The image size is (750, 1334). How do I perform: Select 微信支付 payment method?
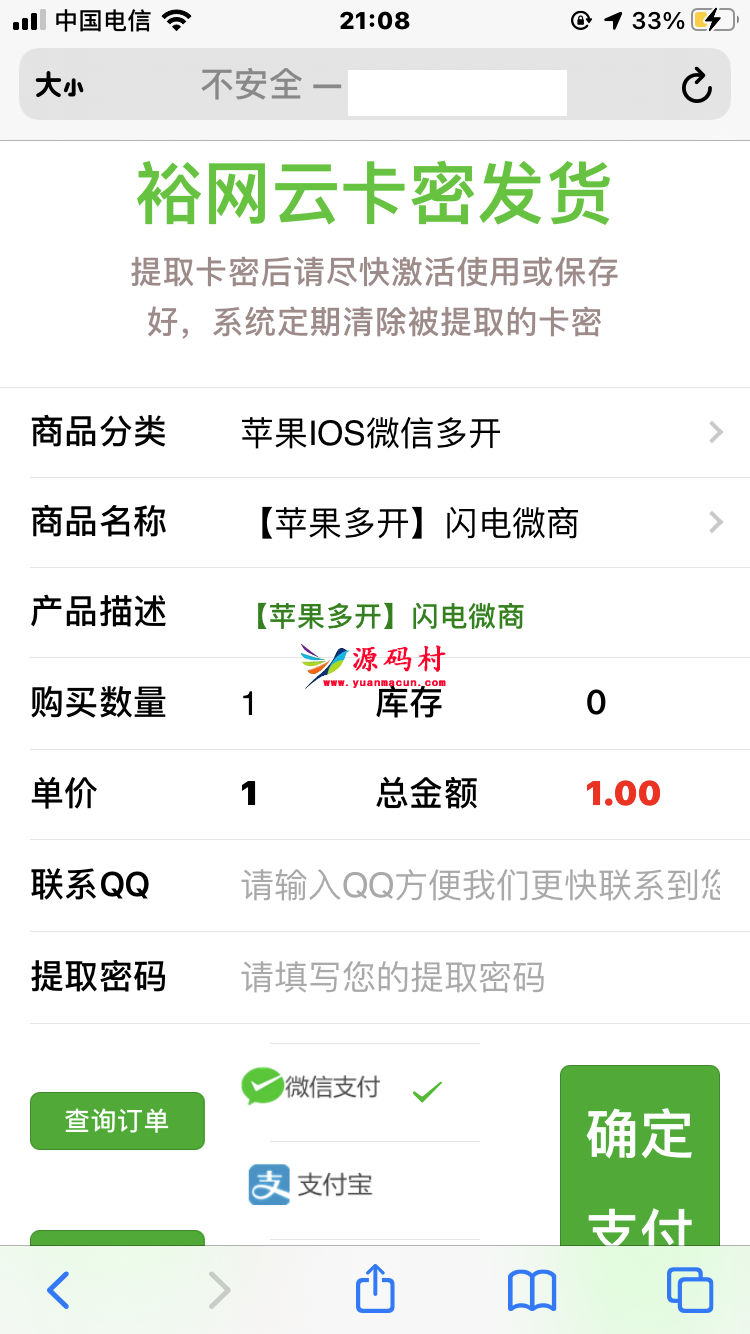point(332,1087)
